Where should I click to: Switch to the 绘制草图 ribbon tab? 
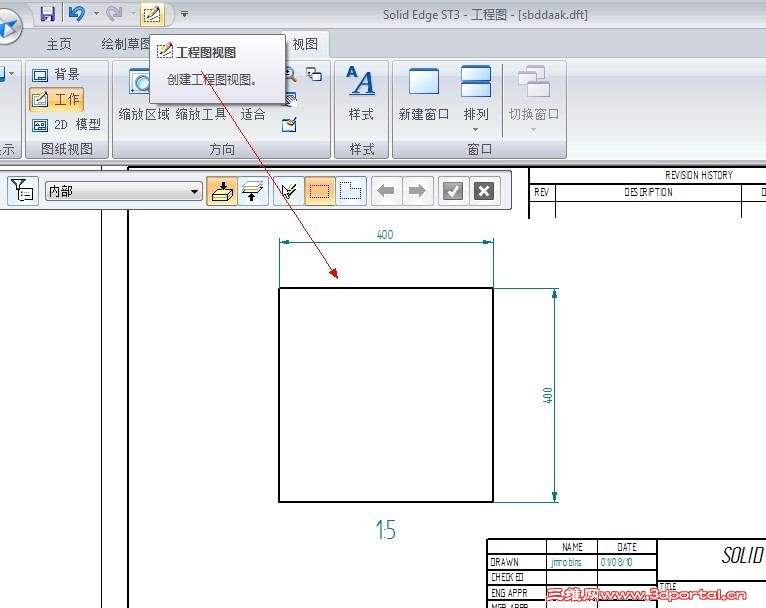click(x=125, y=44)
